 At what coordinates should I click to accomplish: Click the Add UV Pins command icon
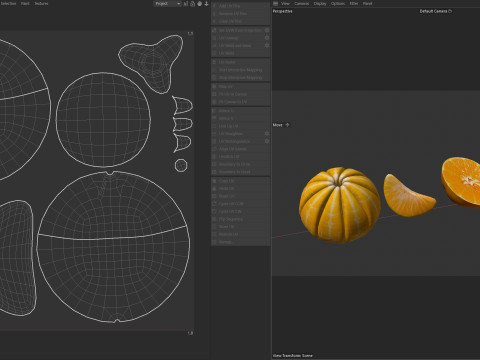pyautogui.click(x=214, y=6)
